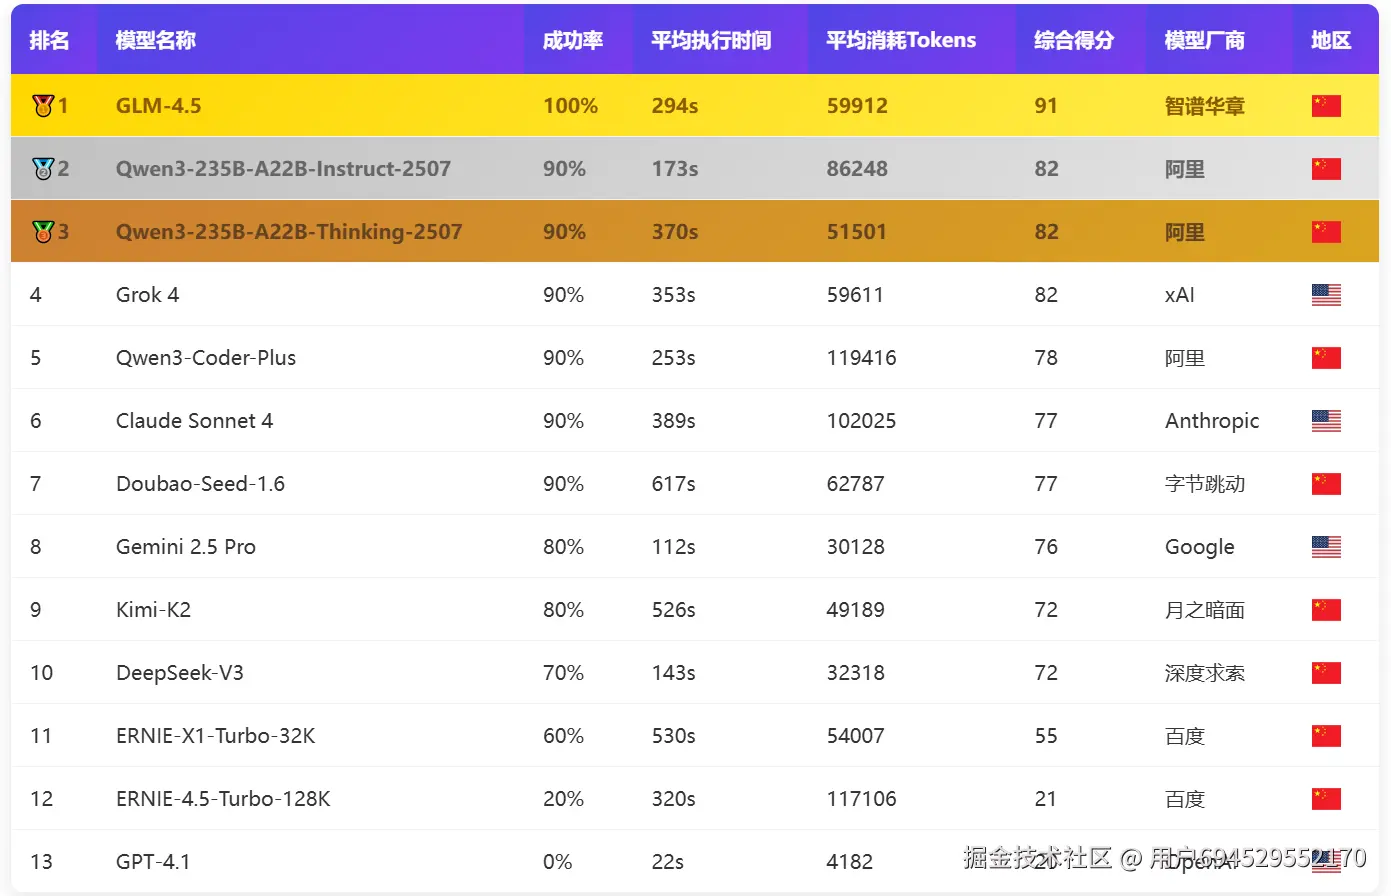Select the ERNIE-4.5-Turbo-128K model name

pyautogui.click(x=223, y=799)
